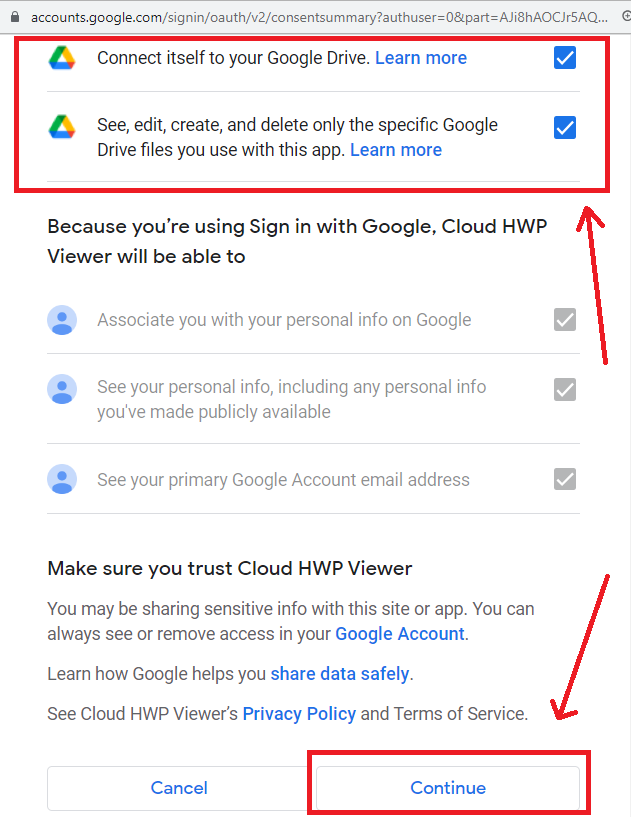Open Learn more for specific Drive files permission
The height and width of the screenshot is (817, 631).
[396, 150]
